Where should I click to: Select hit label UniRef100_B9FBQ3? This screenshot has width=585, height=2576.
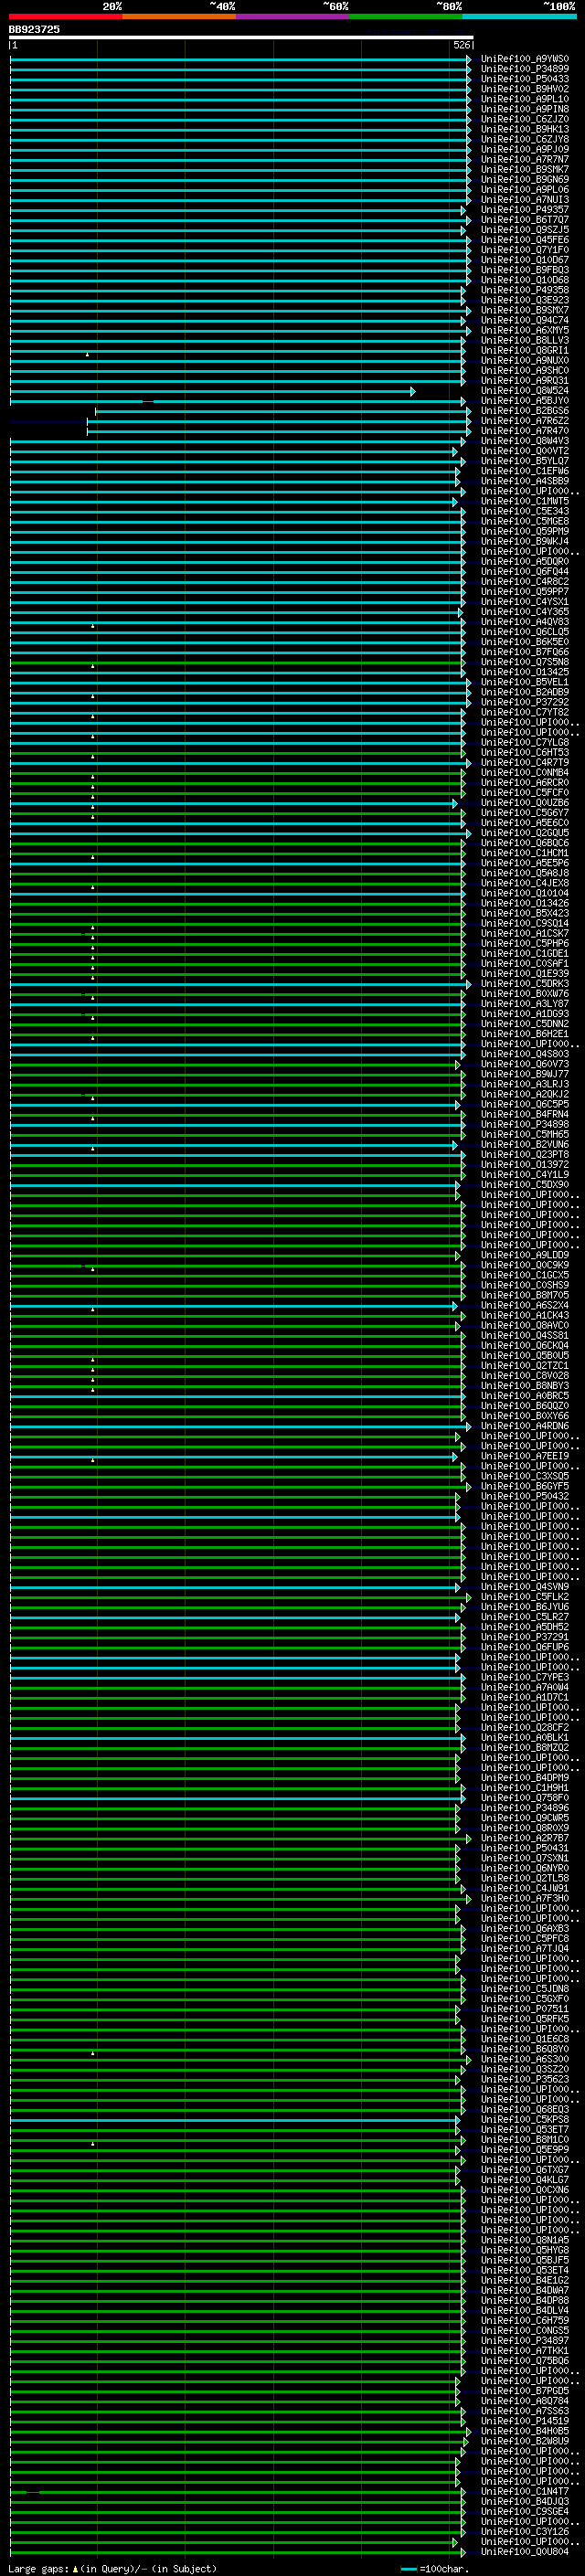(x=525, y=270)
